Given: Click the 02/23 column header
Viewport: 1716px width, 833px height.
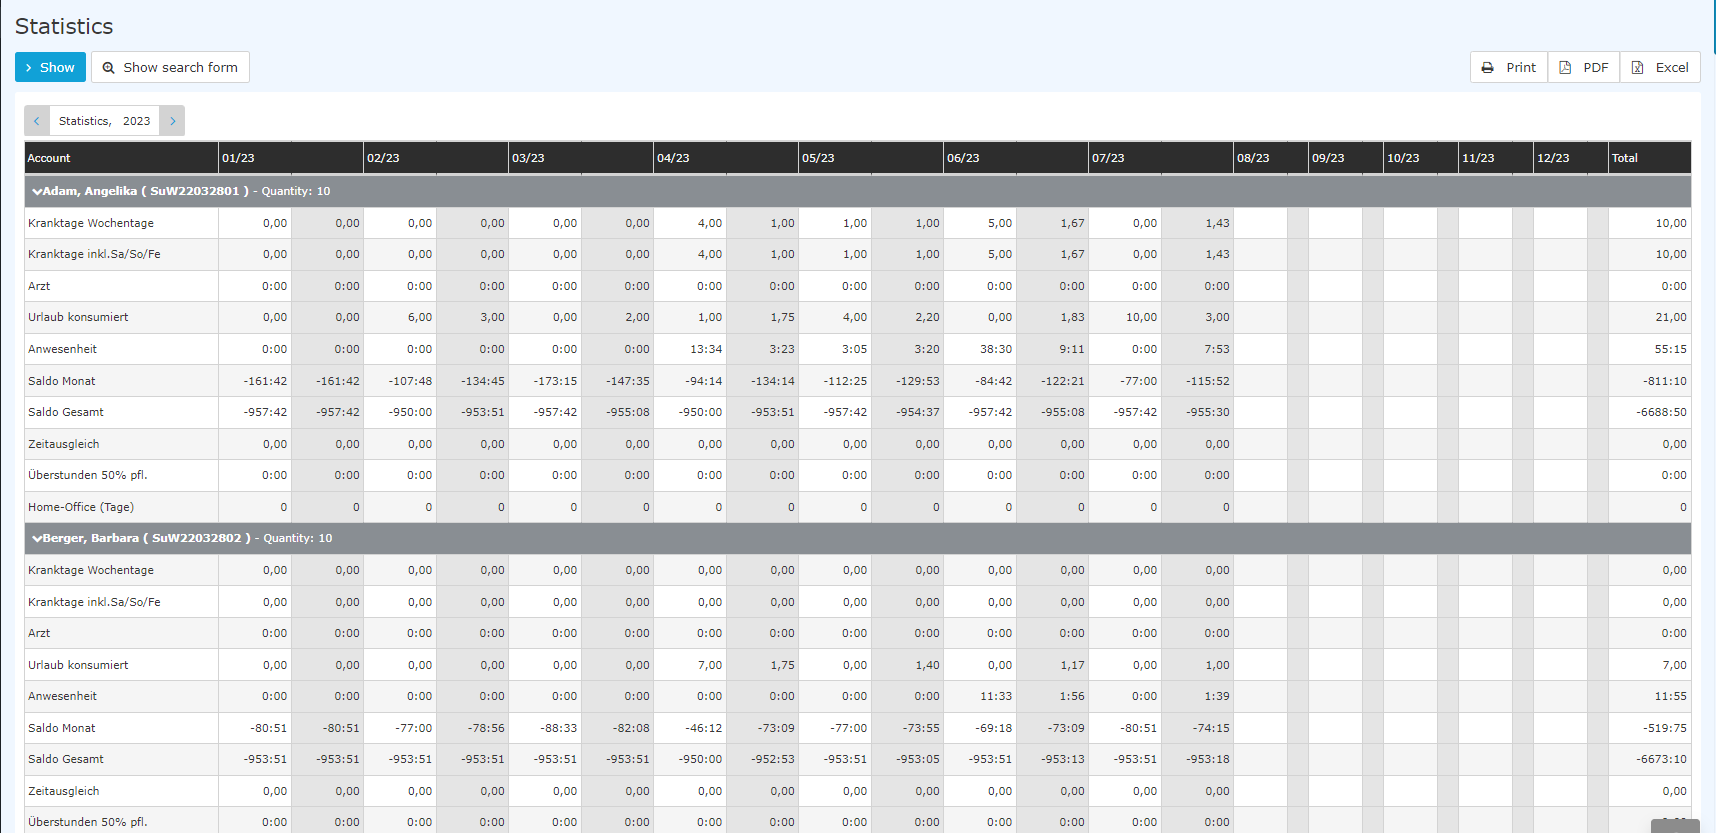Looking at the screenshot, I should click(x=436, y=158).
